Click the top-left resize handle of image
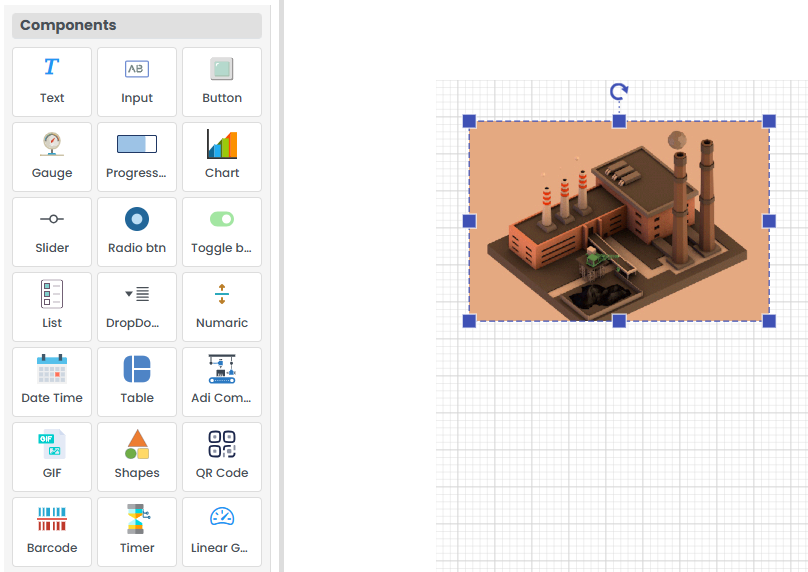Viewport: 808px width, 572px height. click(x=469, y=121)
